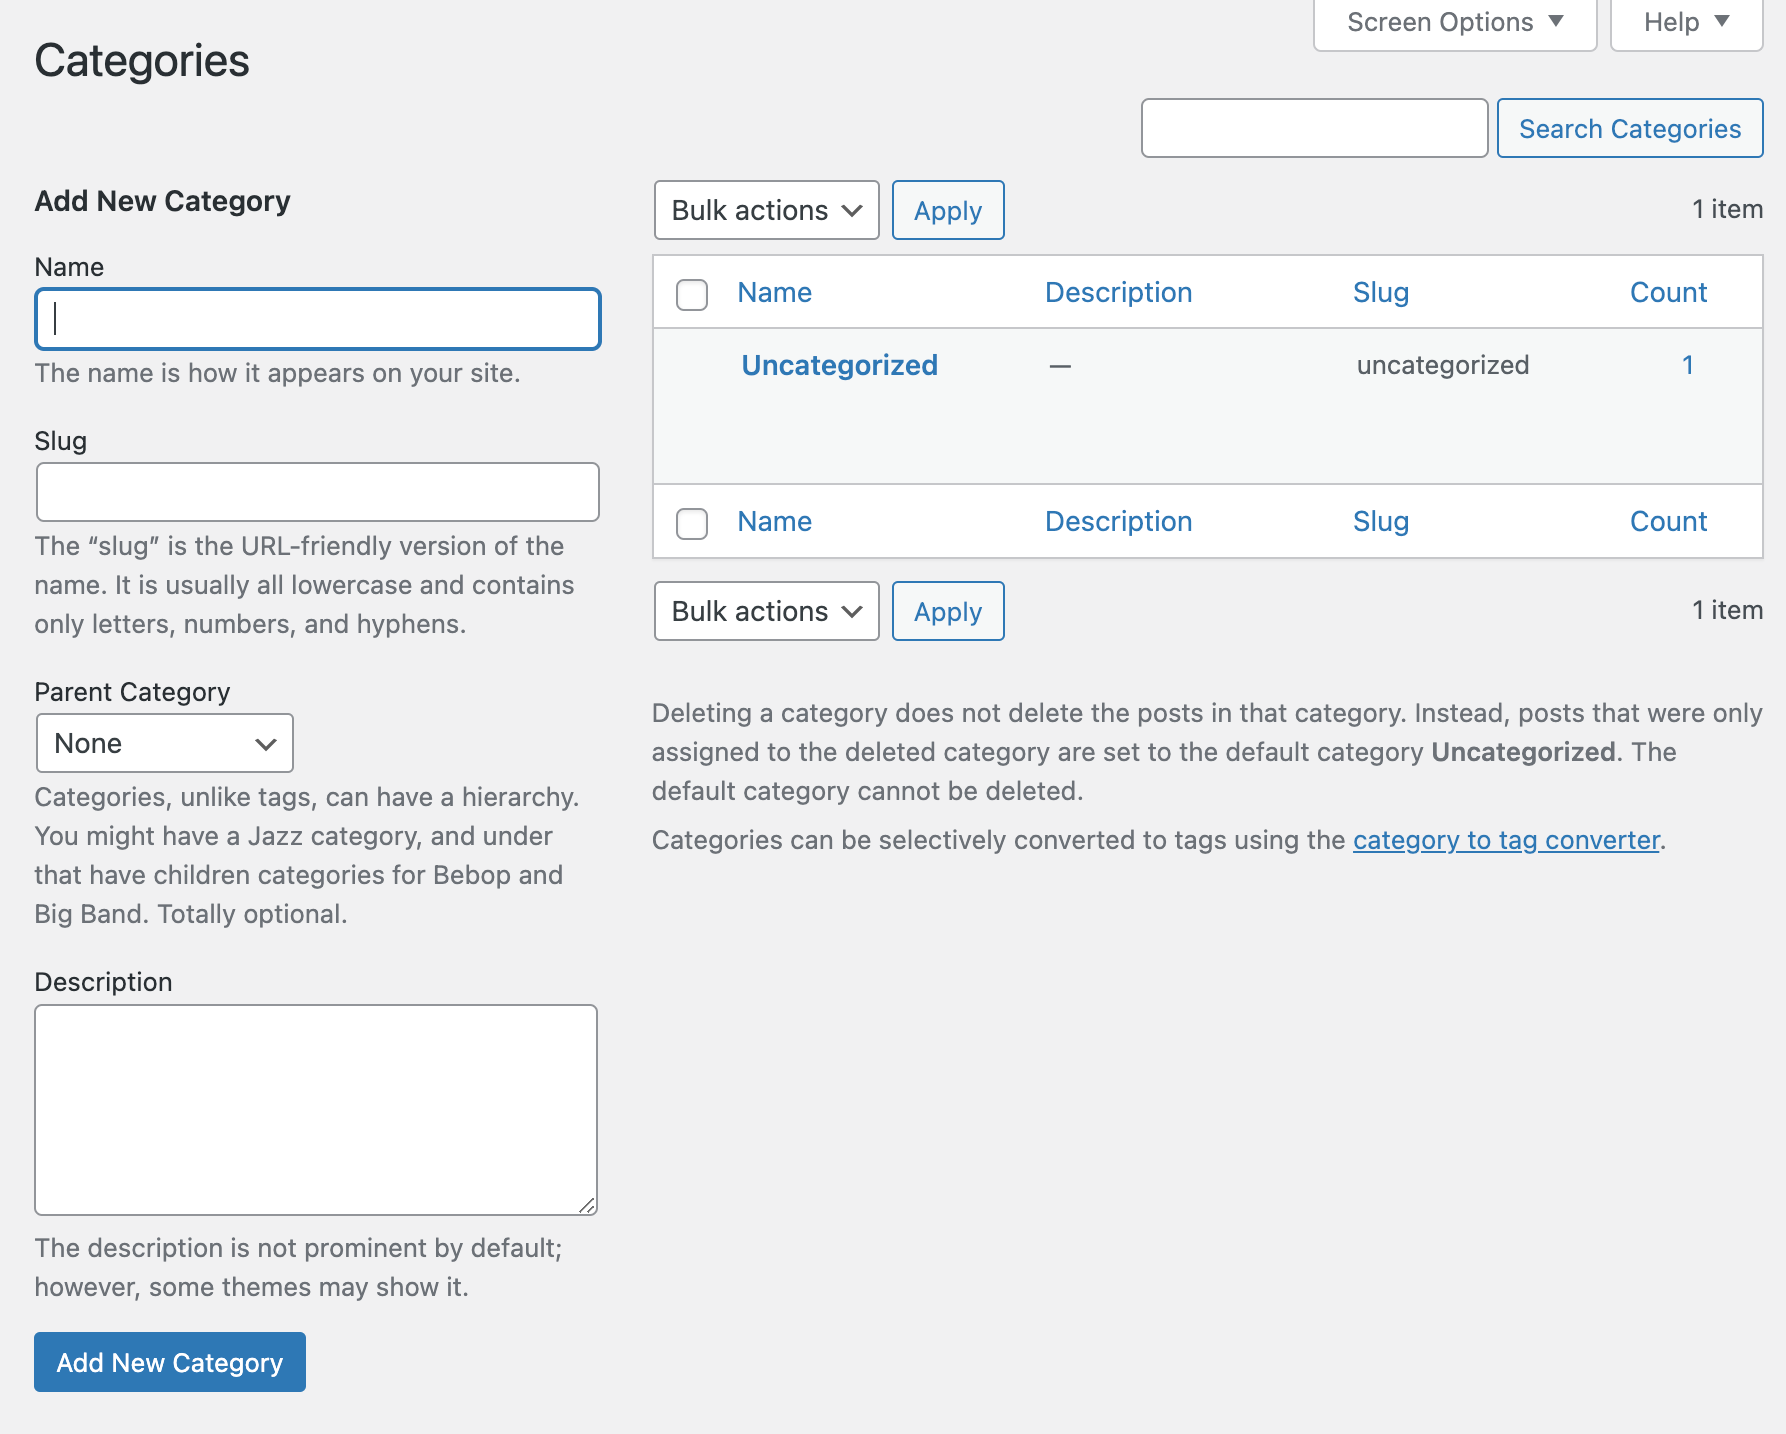Click the Categories page heading

[142, 61]
